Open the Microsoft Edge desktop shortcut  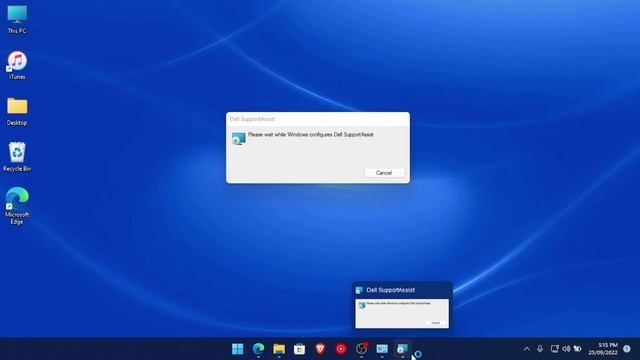coord(17,206)
